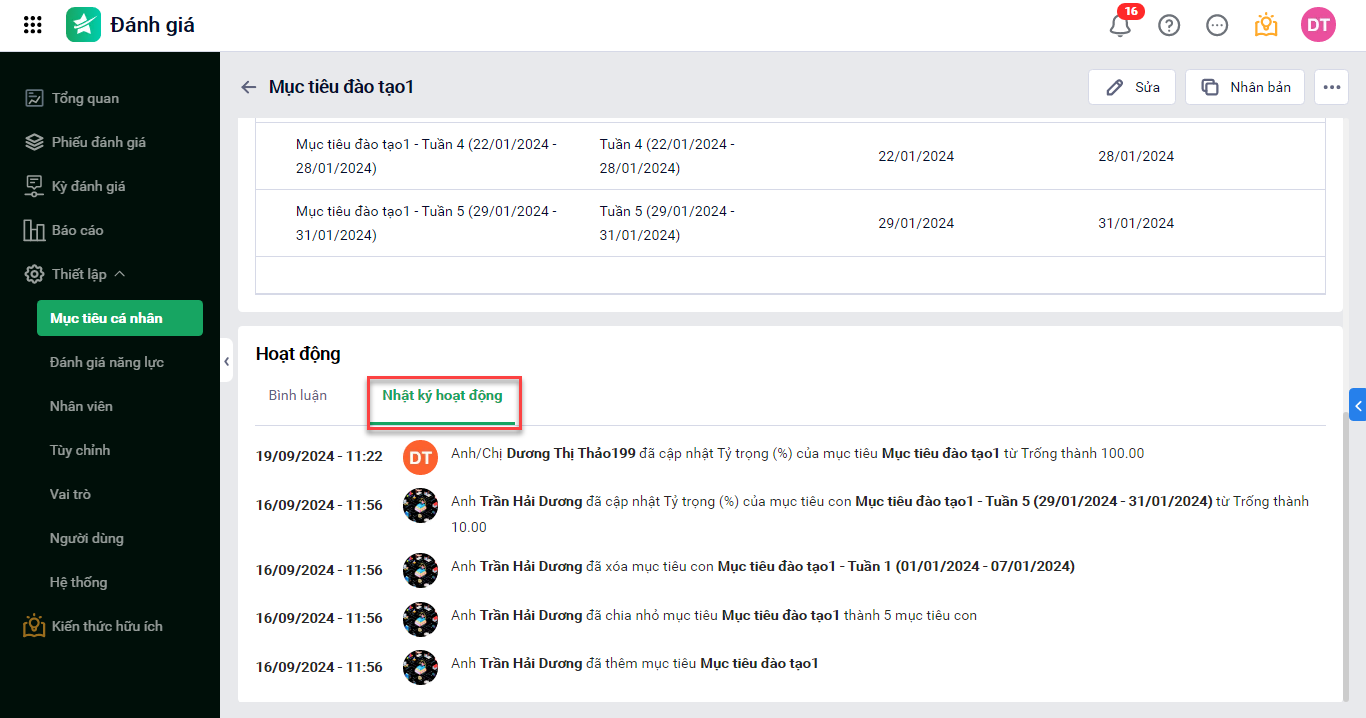Click the Kiến thức hữu ích lightbulb icon
This screenshot has height=718, width=1366.
click(34, 626)
